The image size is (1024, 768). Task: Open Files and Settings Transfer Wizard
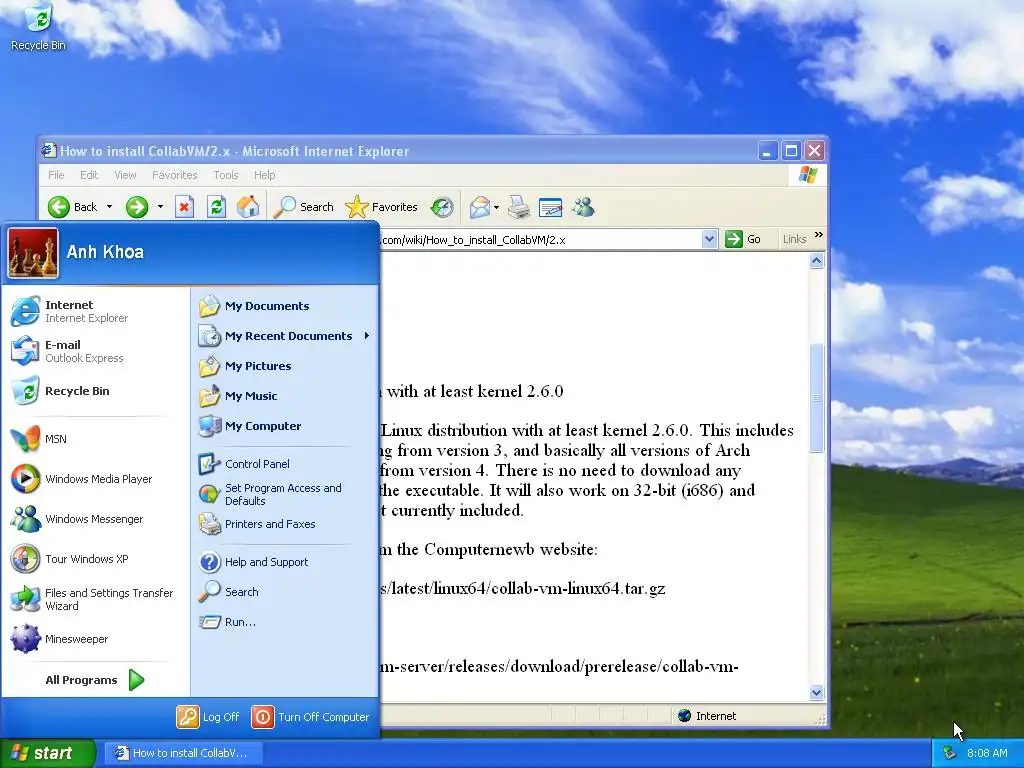(x=95, y=599)
